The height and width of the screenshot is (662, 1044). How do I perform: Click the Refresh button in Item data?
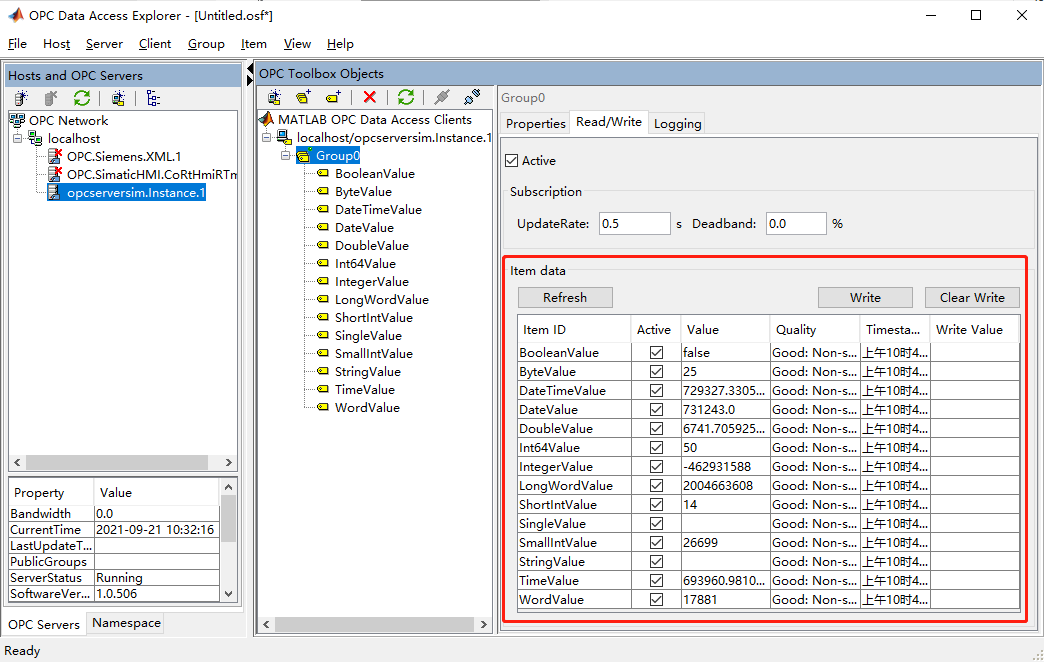pyautogui.click(x=565, y=297)
